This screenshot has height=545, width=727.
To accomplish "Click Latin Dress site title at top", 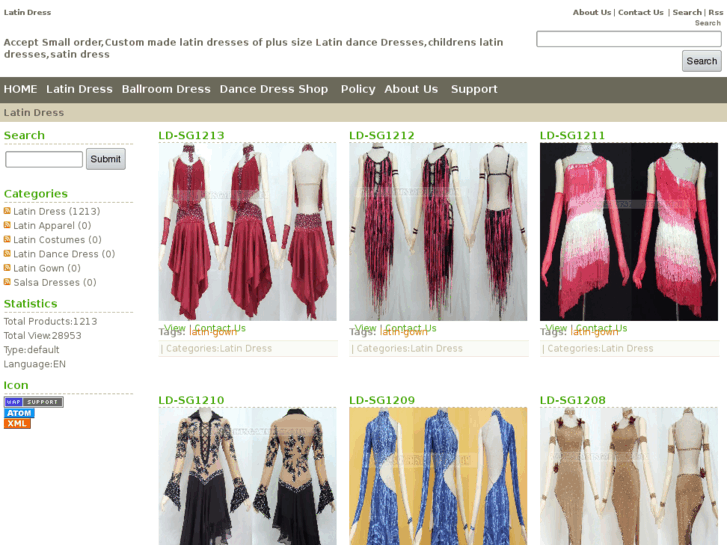I will [x=27, y=13].
